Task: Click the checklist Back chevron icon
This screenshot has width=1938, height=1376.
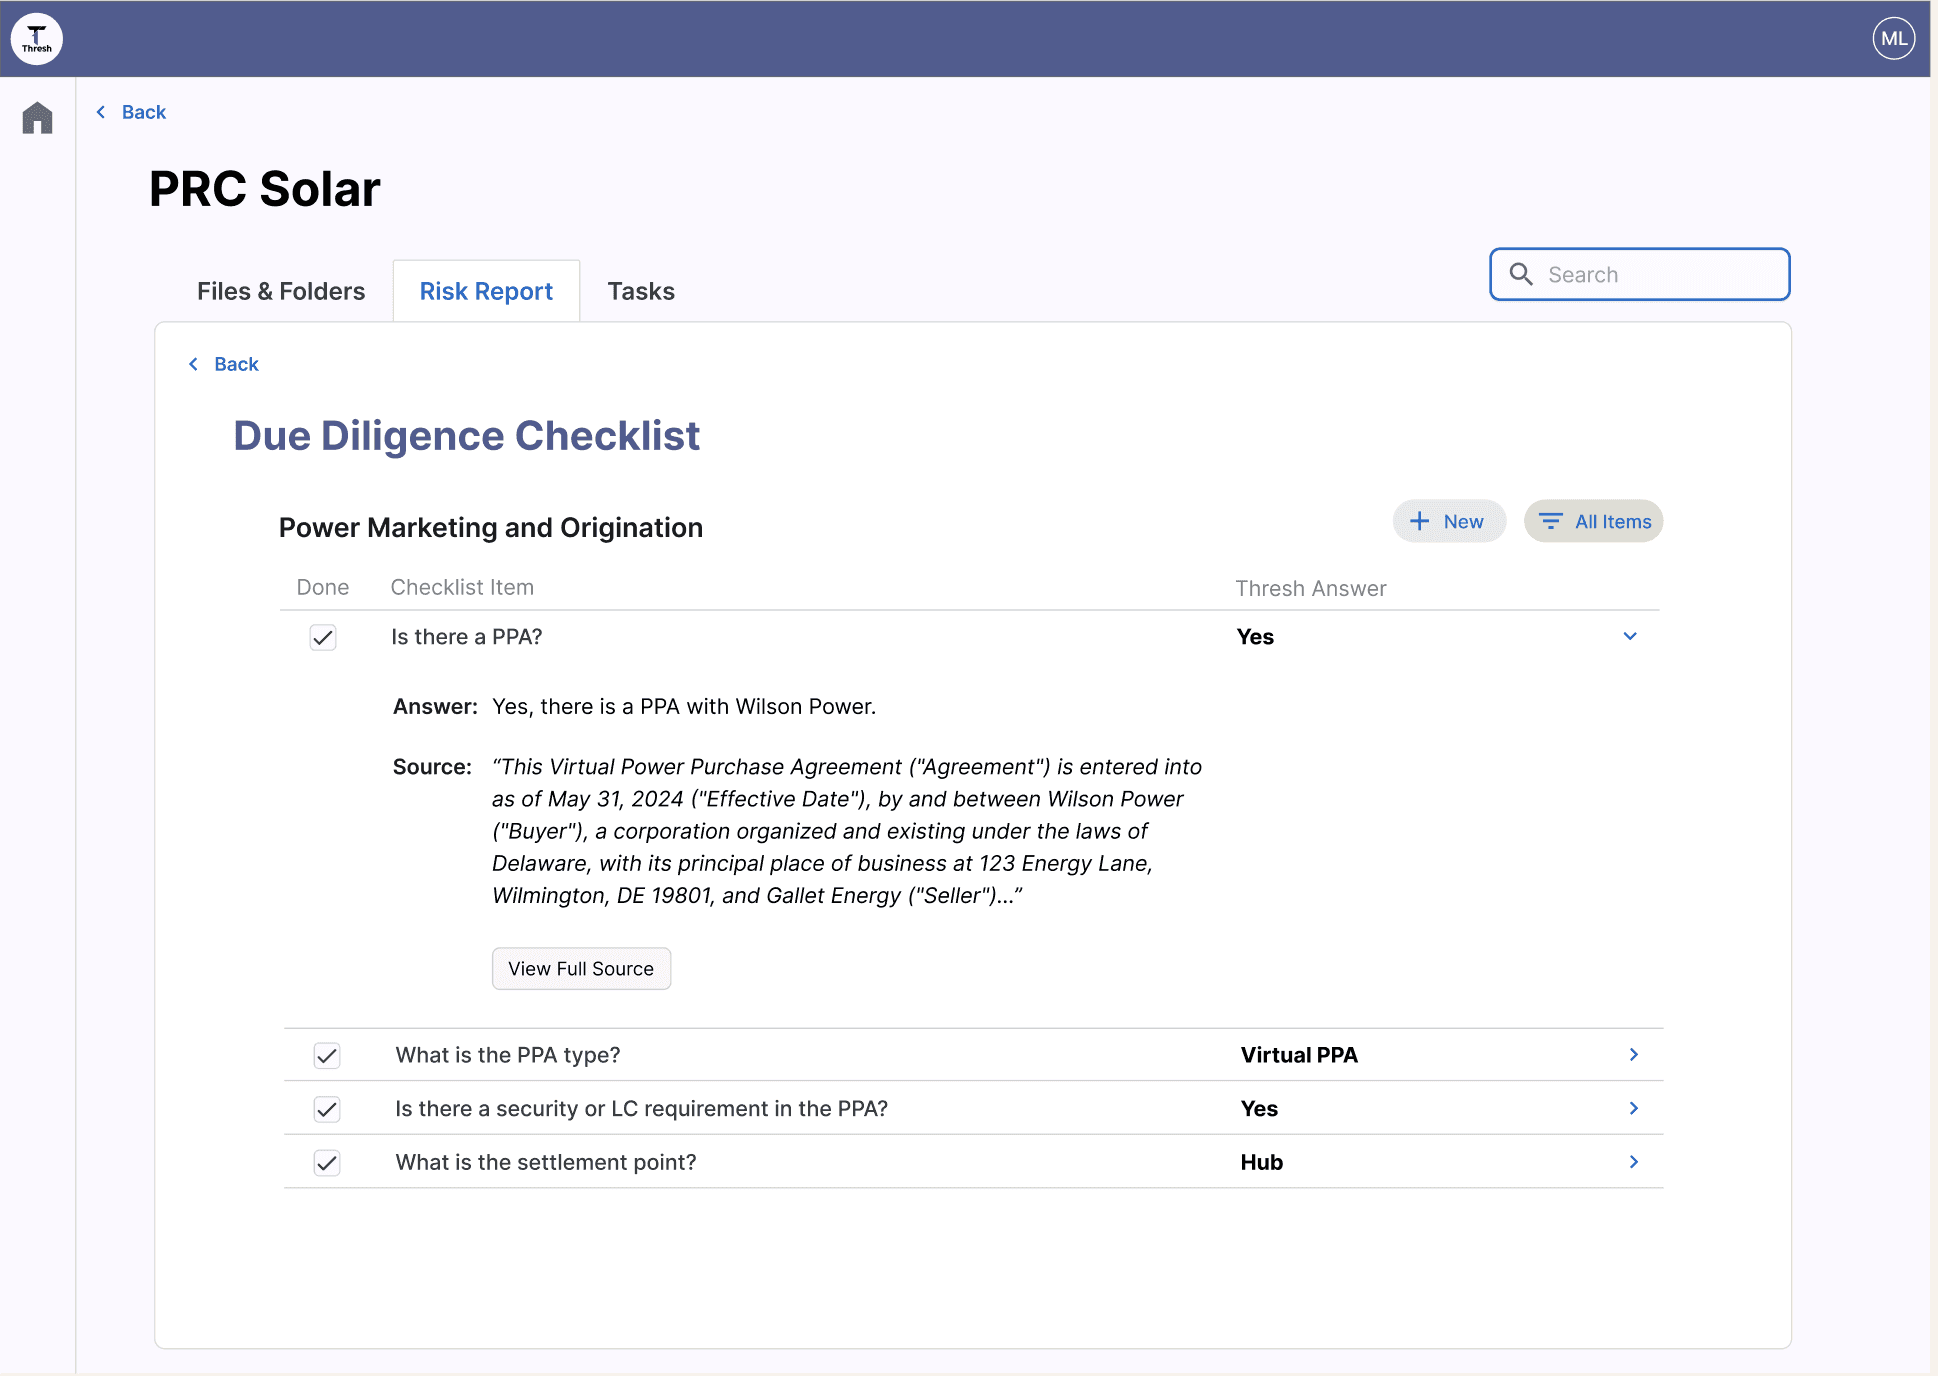Action: (x=194, y=364)
